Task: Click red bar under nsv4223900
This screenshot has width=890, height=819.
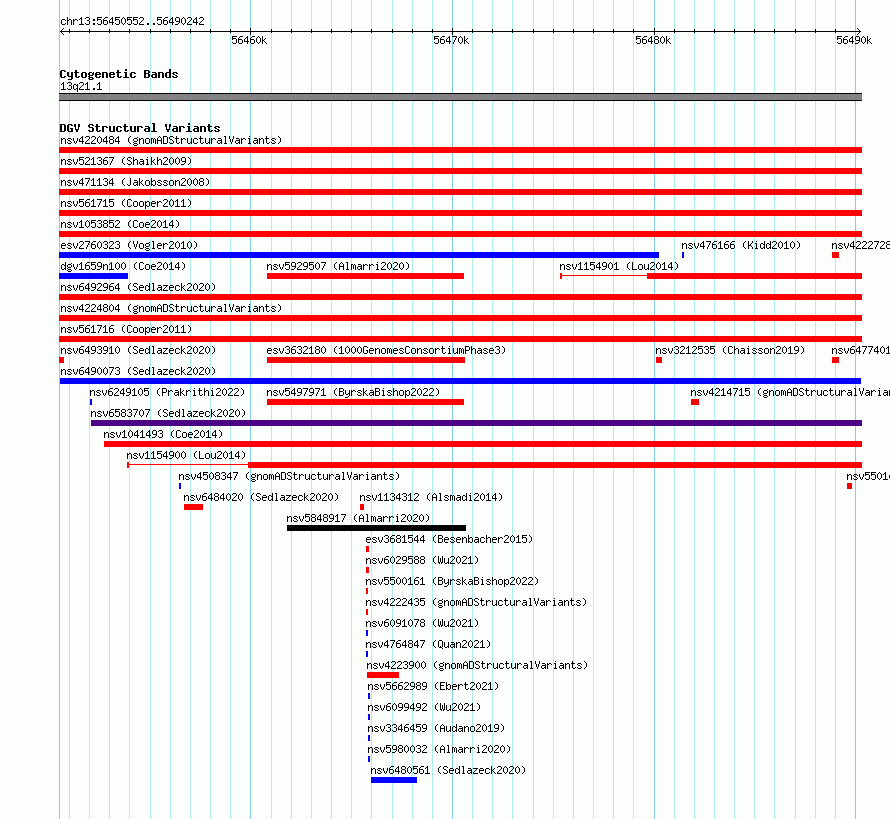Action: (383, 675)
